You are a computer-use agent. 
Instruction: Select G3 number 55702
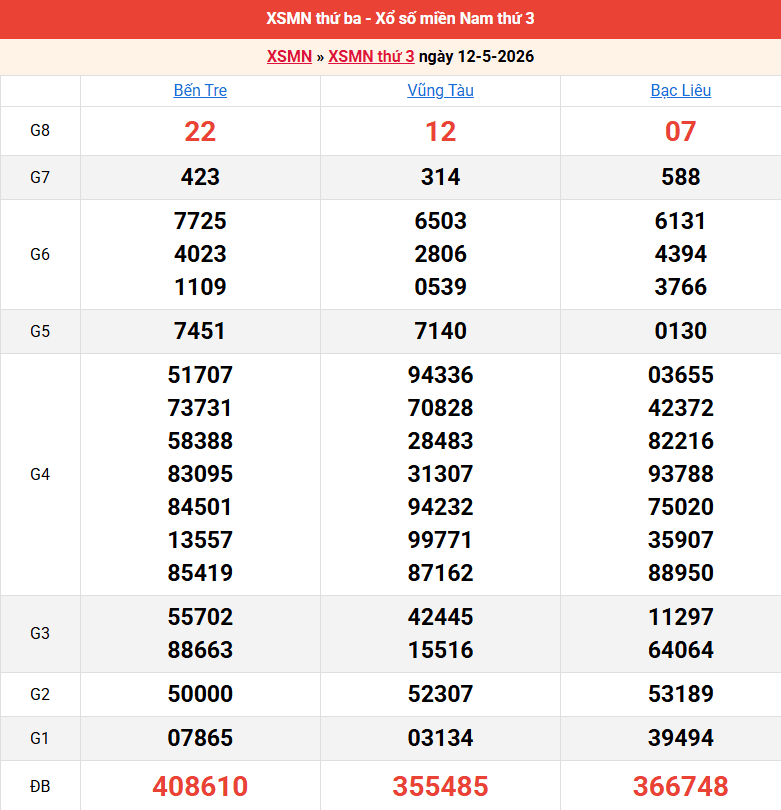(200, 617)
